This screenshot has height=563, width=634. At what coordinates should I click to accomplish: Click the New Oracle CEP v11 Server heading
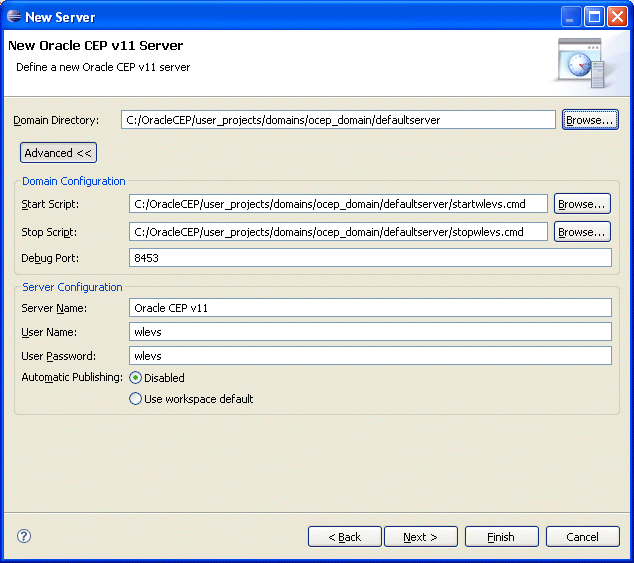[x=95, y=45]
